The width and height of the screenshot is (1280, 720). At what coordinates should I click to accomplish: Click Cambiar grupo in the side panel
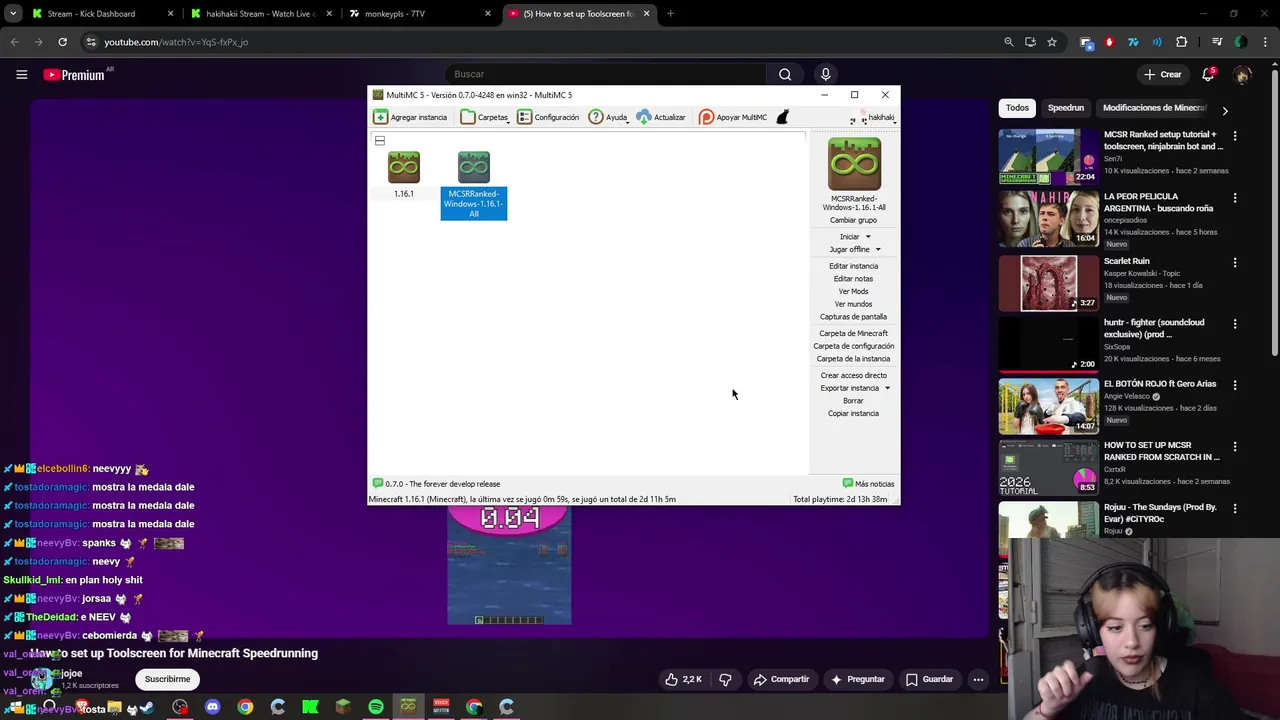(x=853, y=220)
